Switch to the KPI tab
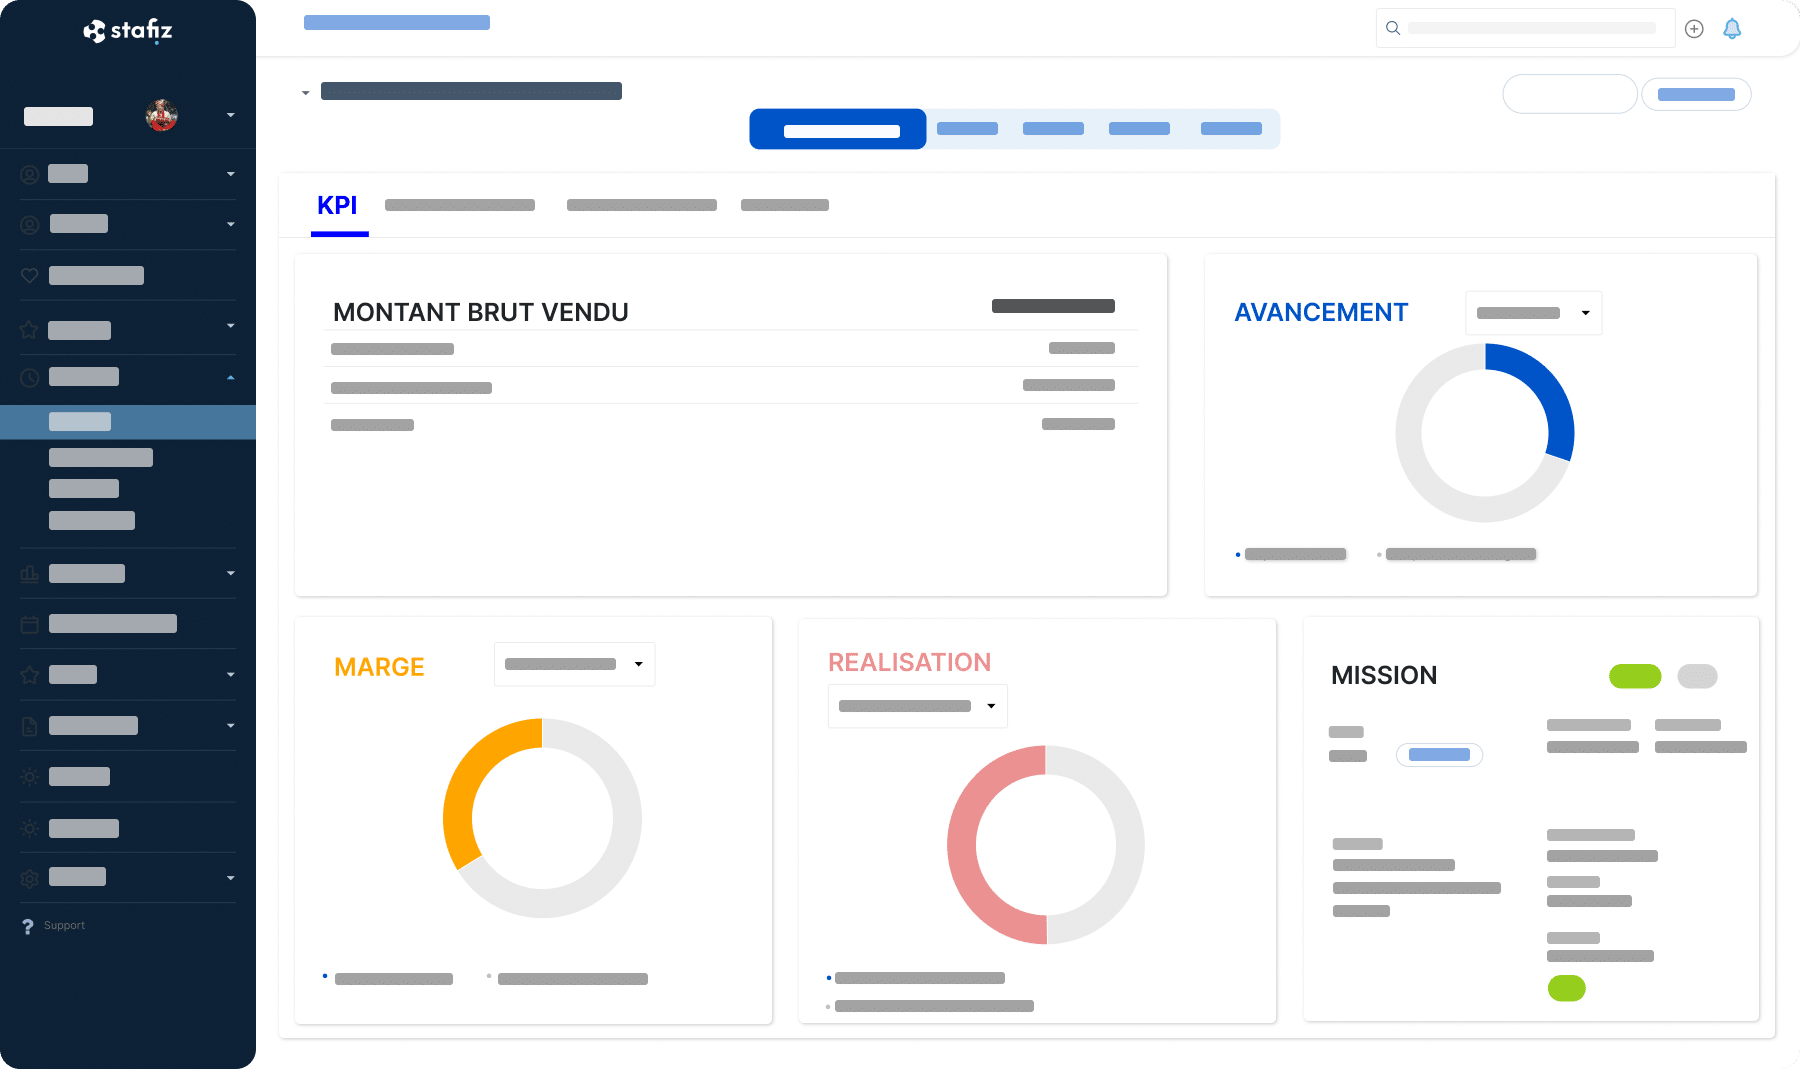 (x=338, y=206)
